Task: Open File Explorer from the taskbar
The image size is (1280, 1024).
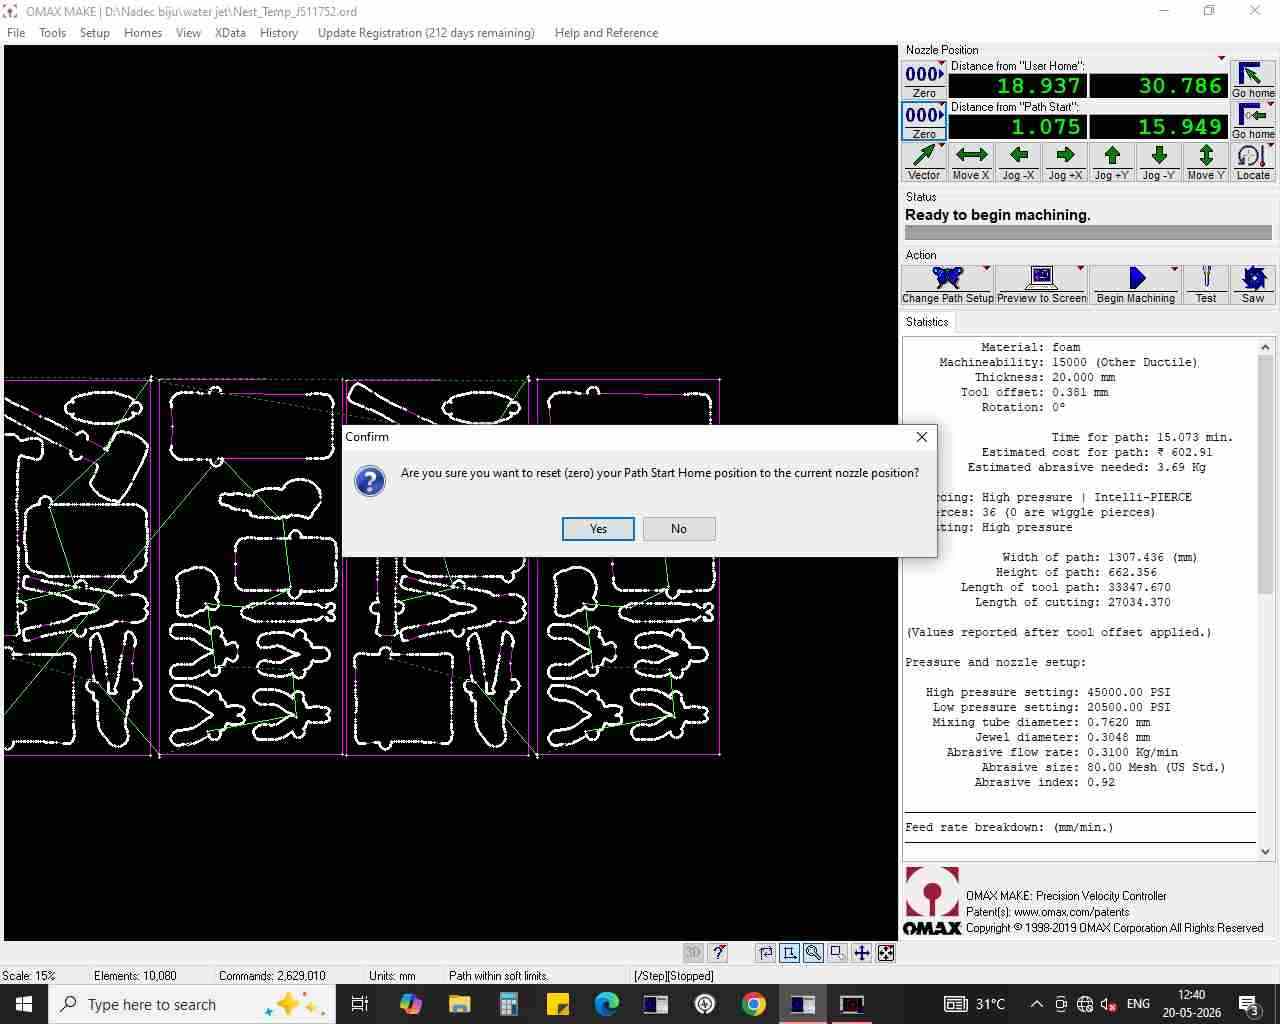Action: pos(459,1004)
